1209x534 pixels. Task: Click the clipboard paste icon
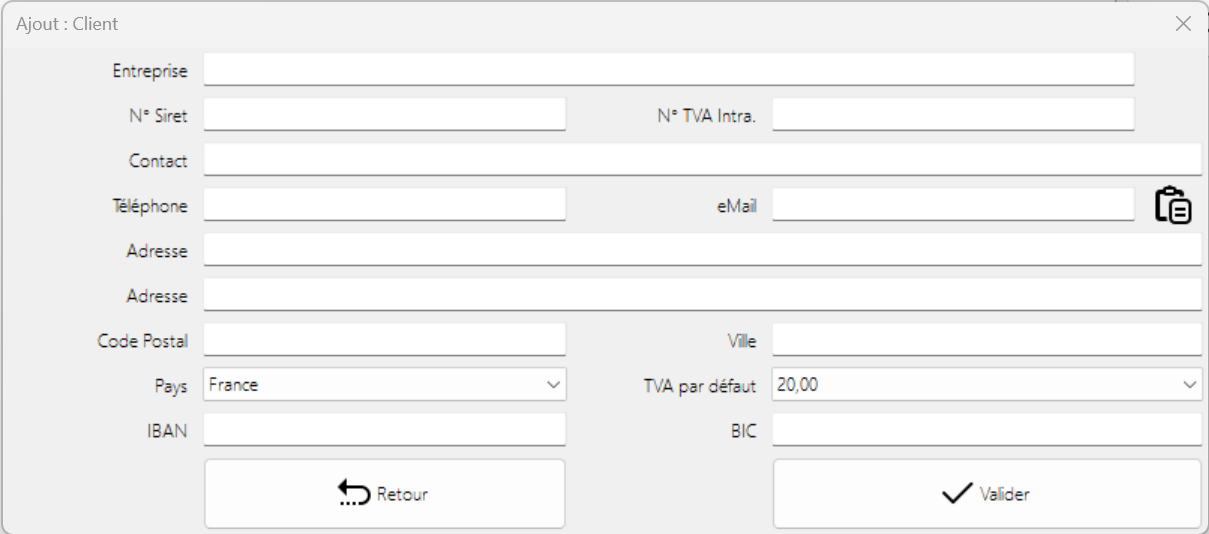(1173, 205)
